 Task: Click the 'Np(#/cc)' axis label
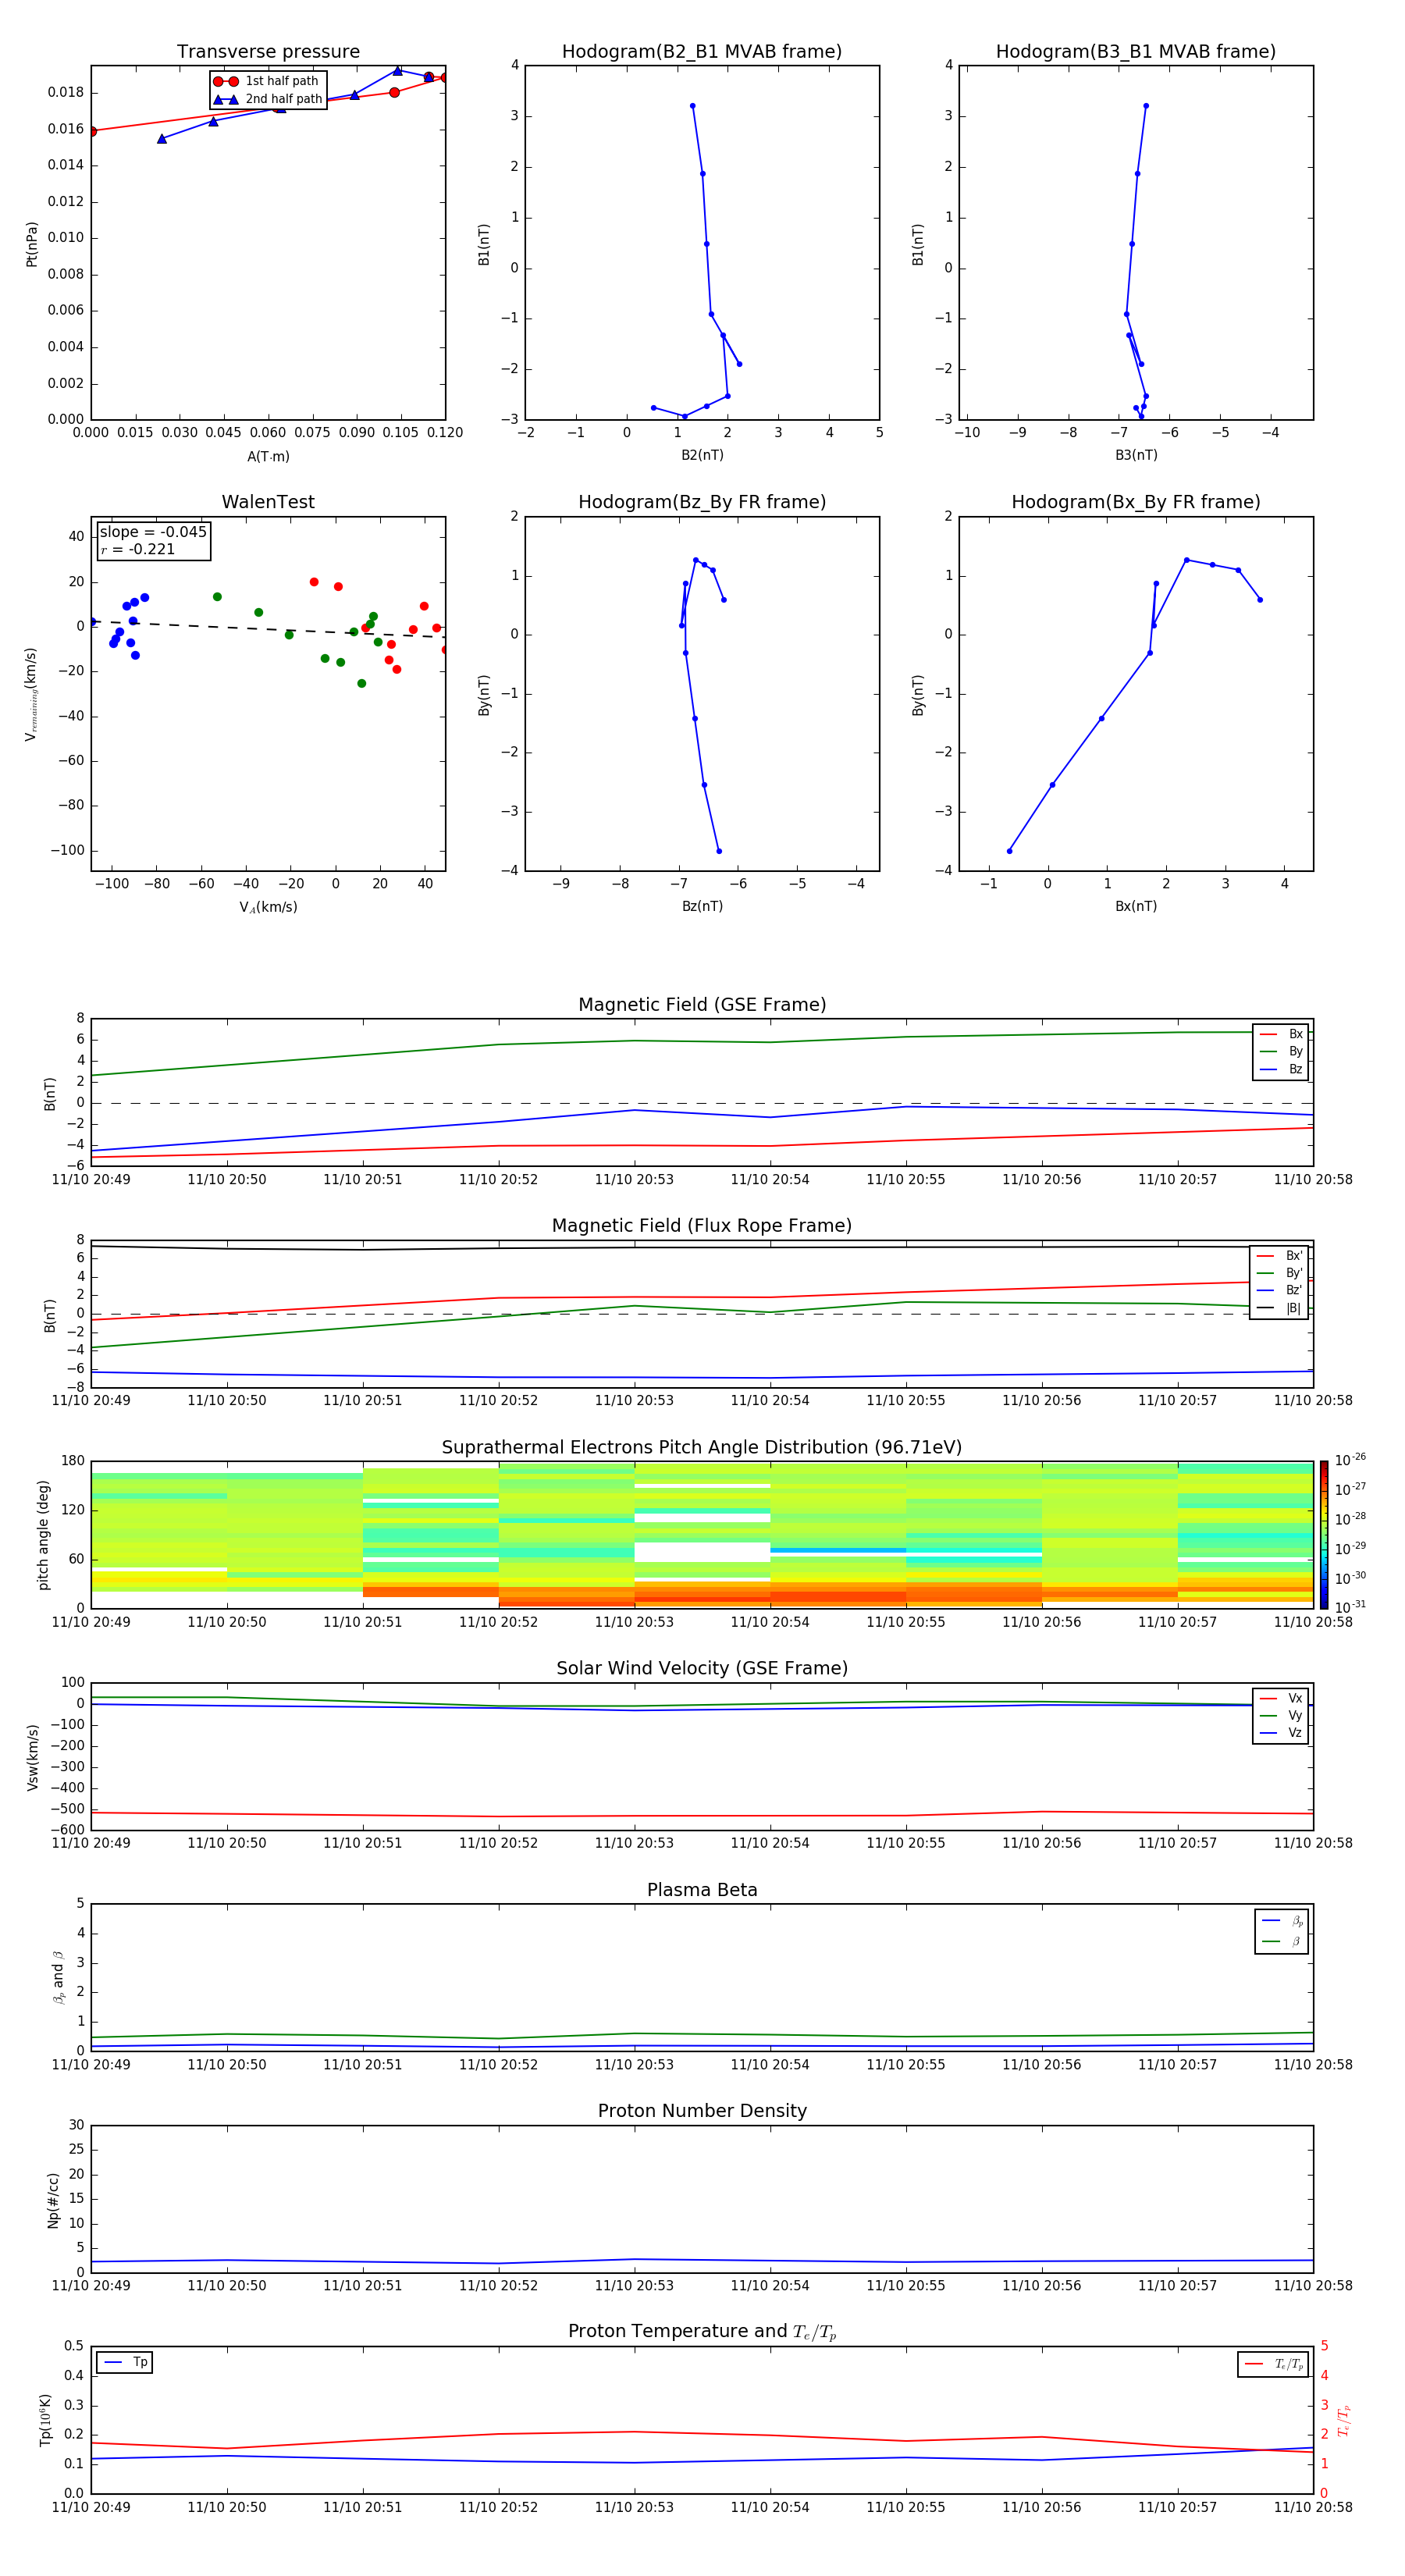pos(53,2200)
